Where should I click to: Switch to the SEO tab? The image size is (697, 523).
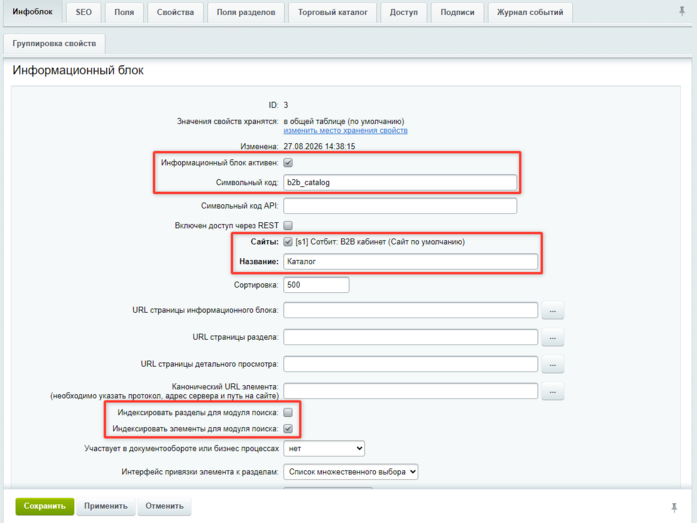84,12
